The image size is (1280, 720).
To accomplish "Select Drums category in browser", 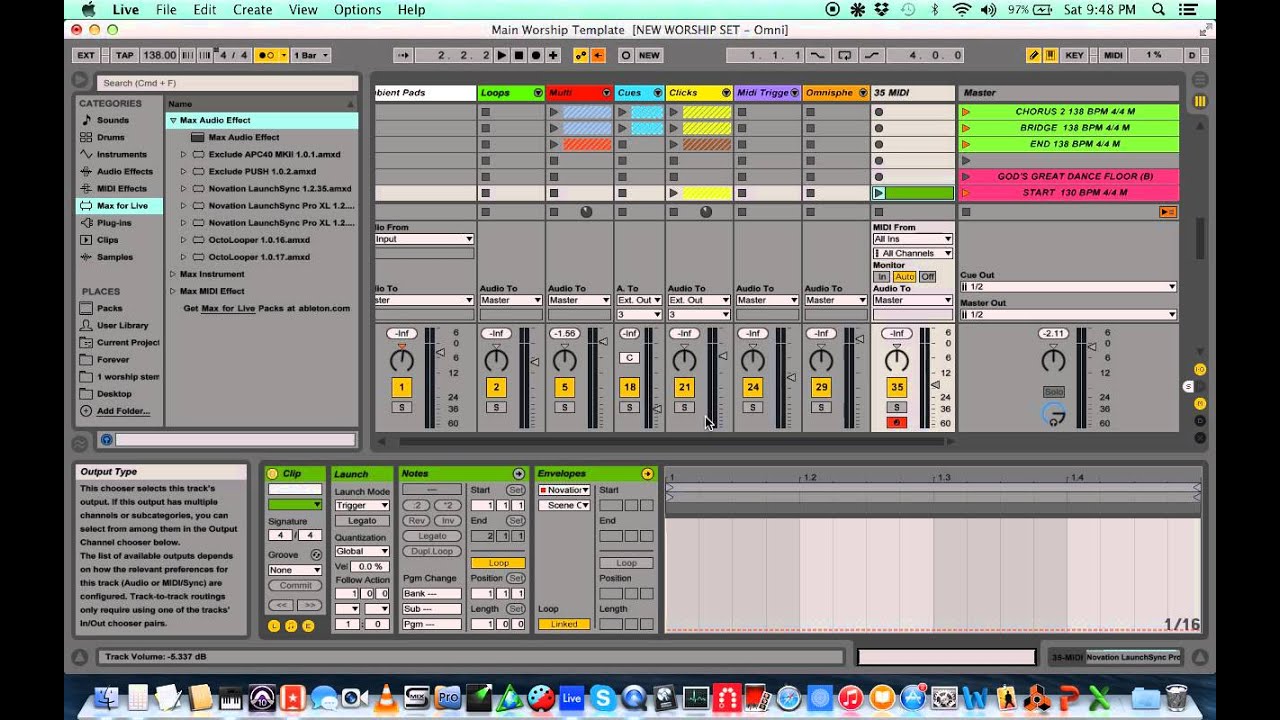I will pyautogui.click(x=110, y=137).
